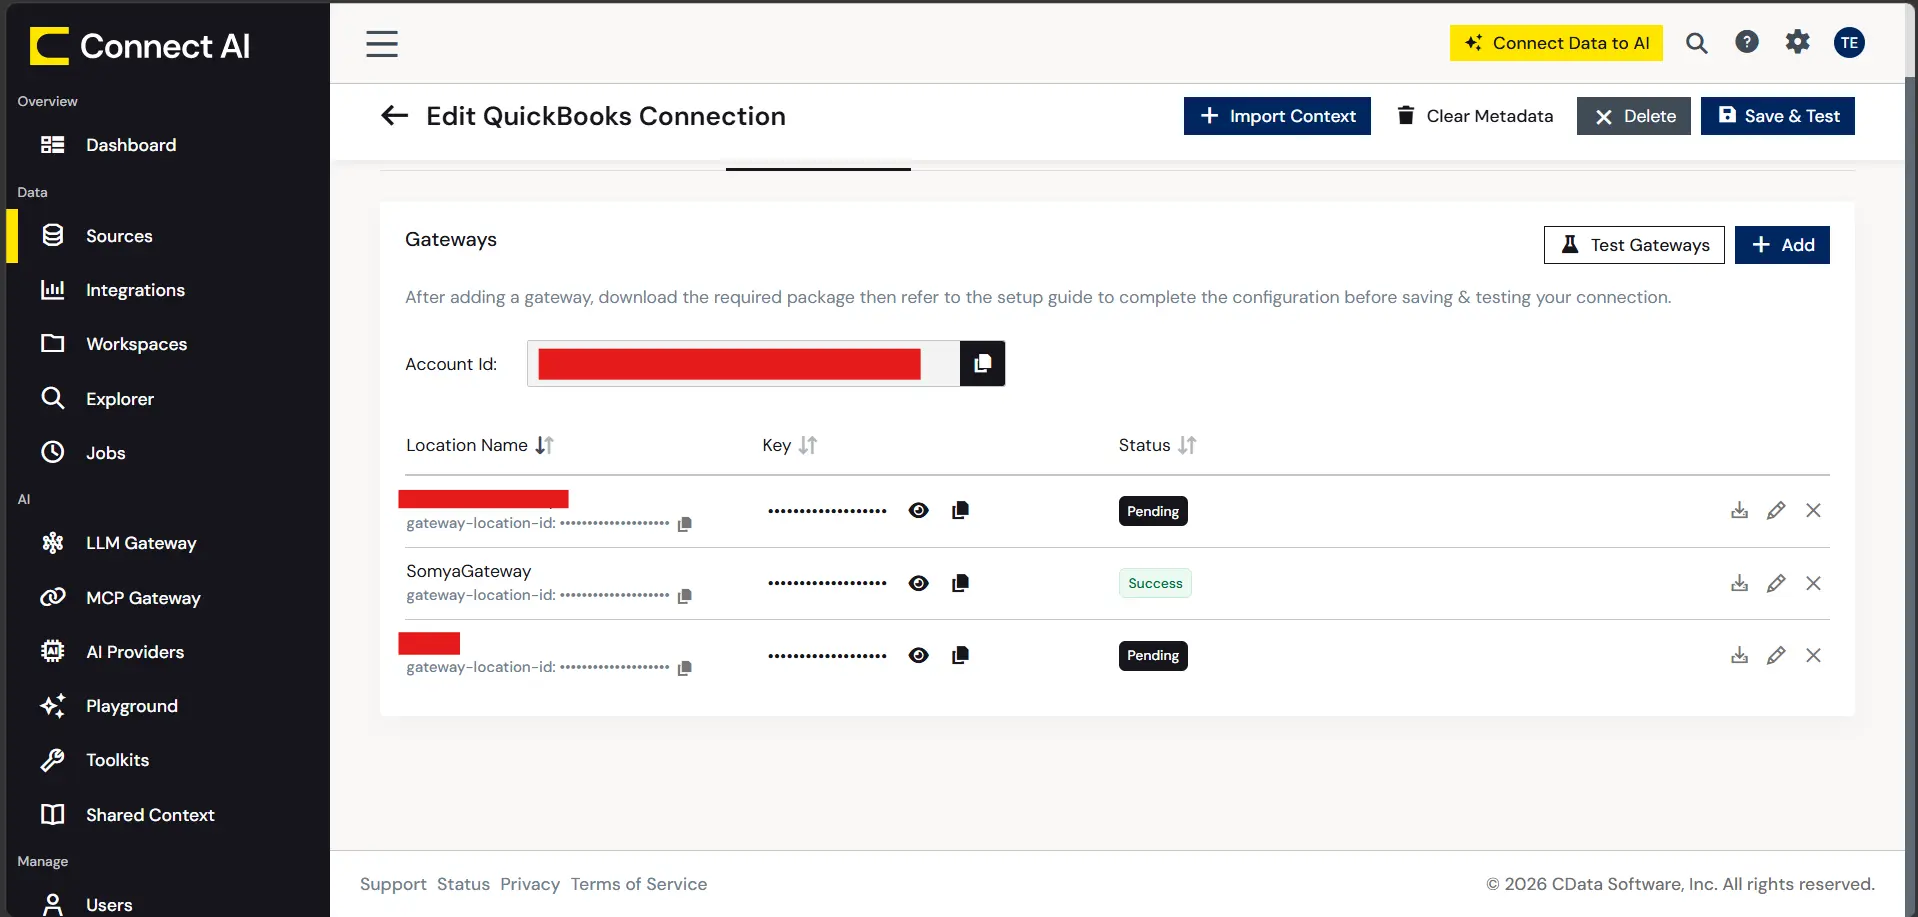Edit the first Pending gateway row
Image resolution: width=1918 pixels, height=917 pixels.
pos(1776,511)
